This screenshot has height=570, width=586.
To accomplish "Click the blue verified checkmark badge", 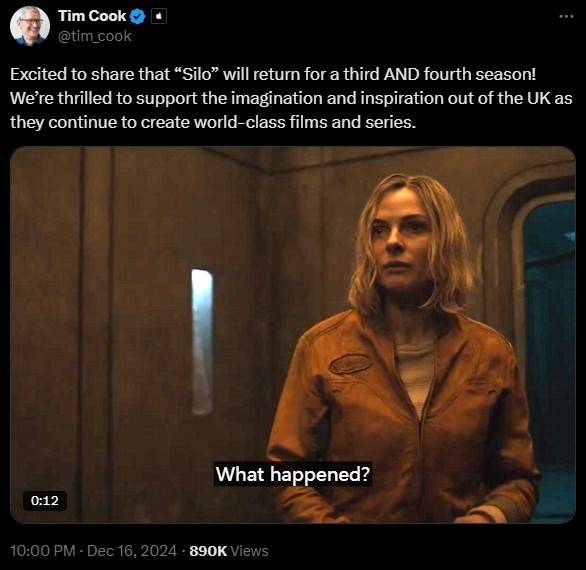I will (138, 16).
